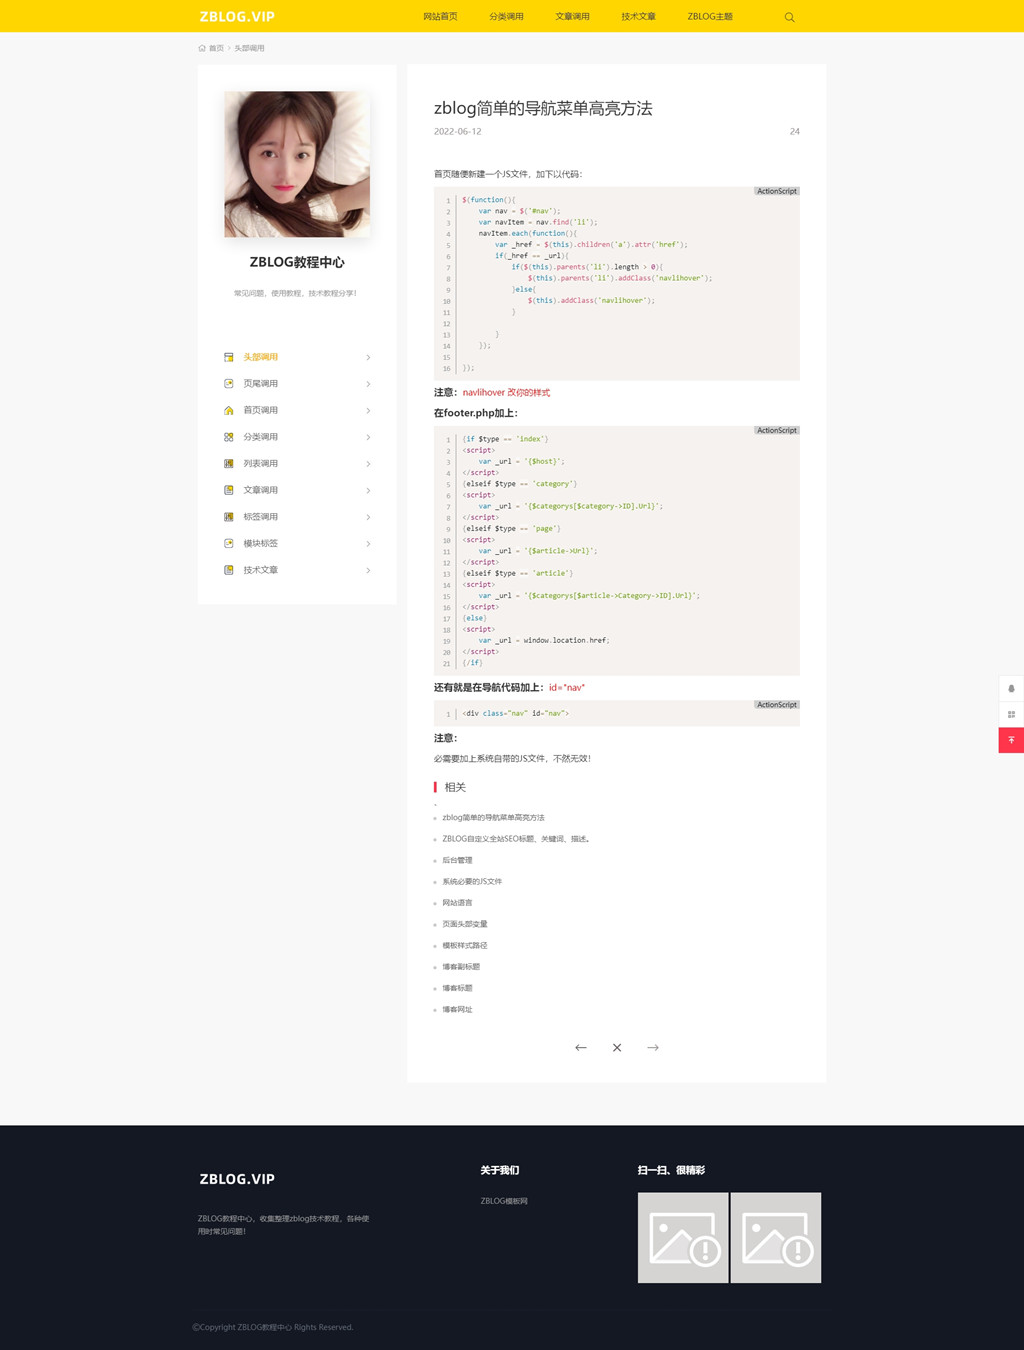Screen dimensions: 1024x1350
Task: Expand the 标签调用 chevron arrow
Action: click(x=368, y=517)
